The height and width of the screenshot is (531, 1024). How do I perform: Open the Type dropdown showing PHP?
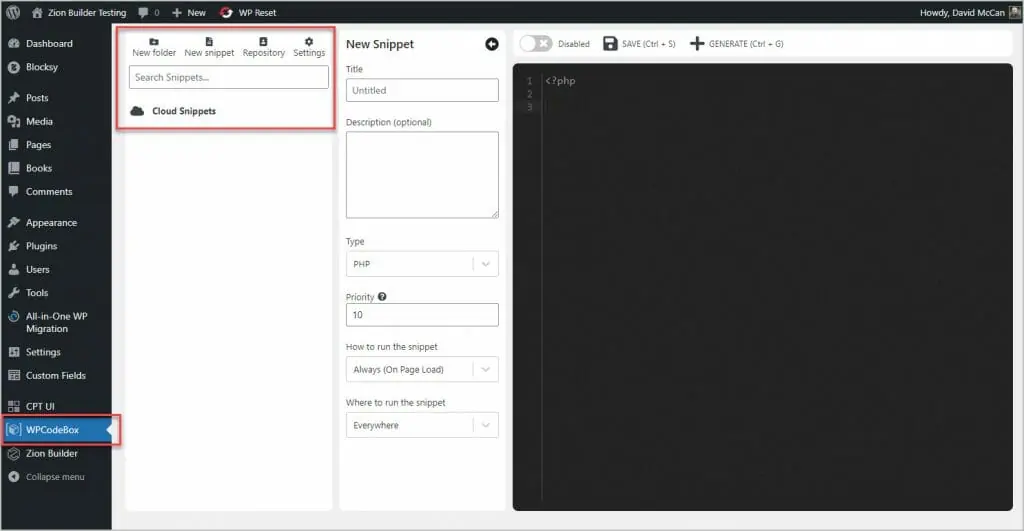click(x=422, y=264)
